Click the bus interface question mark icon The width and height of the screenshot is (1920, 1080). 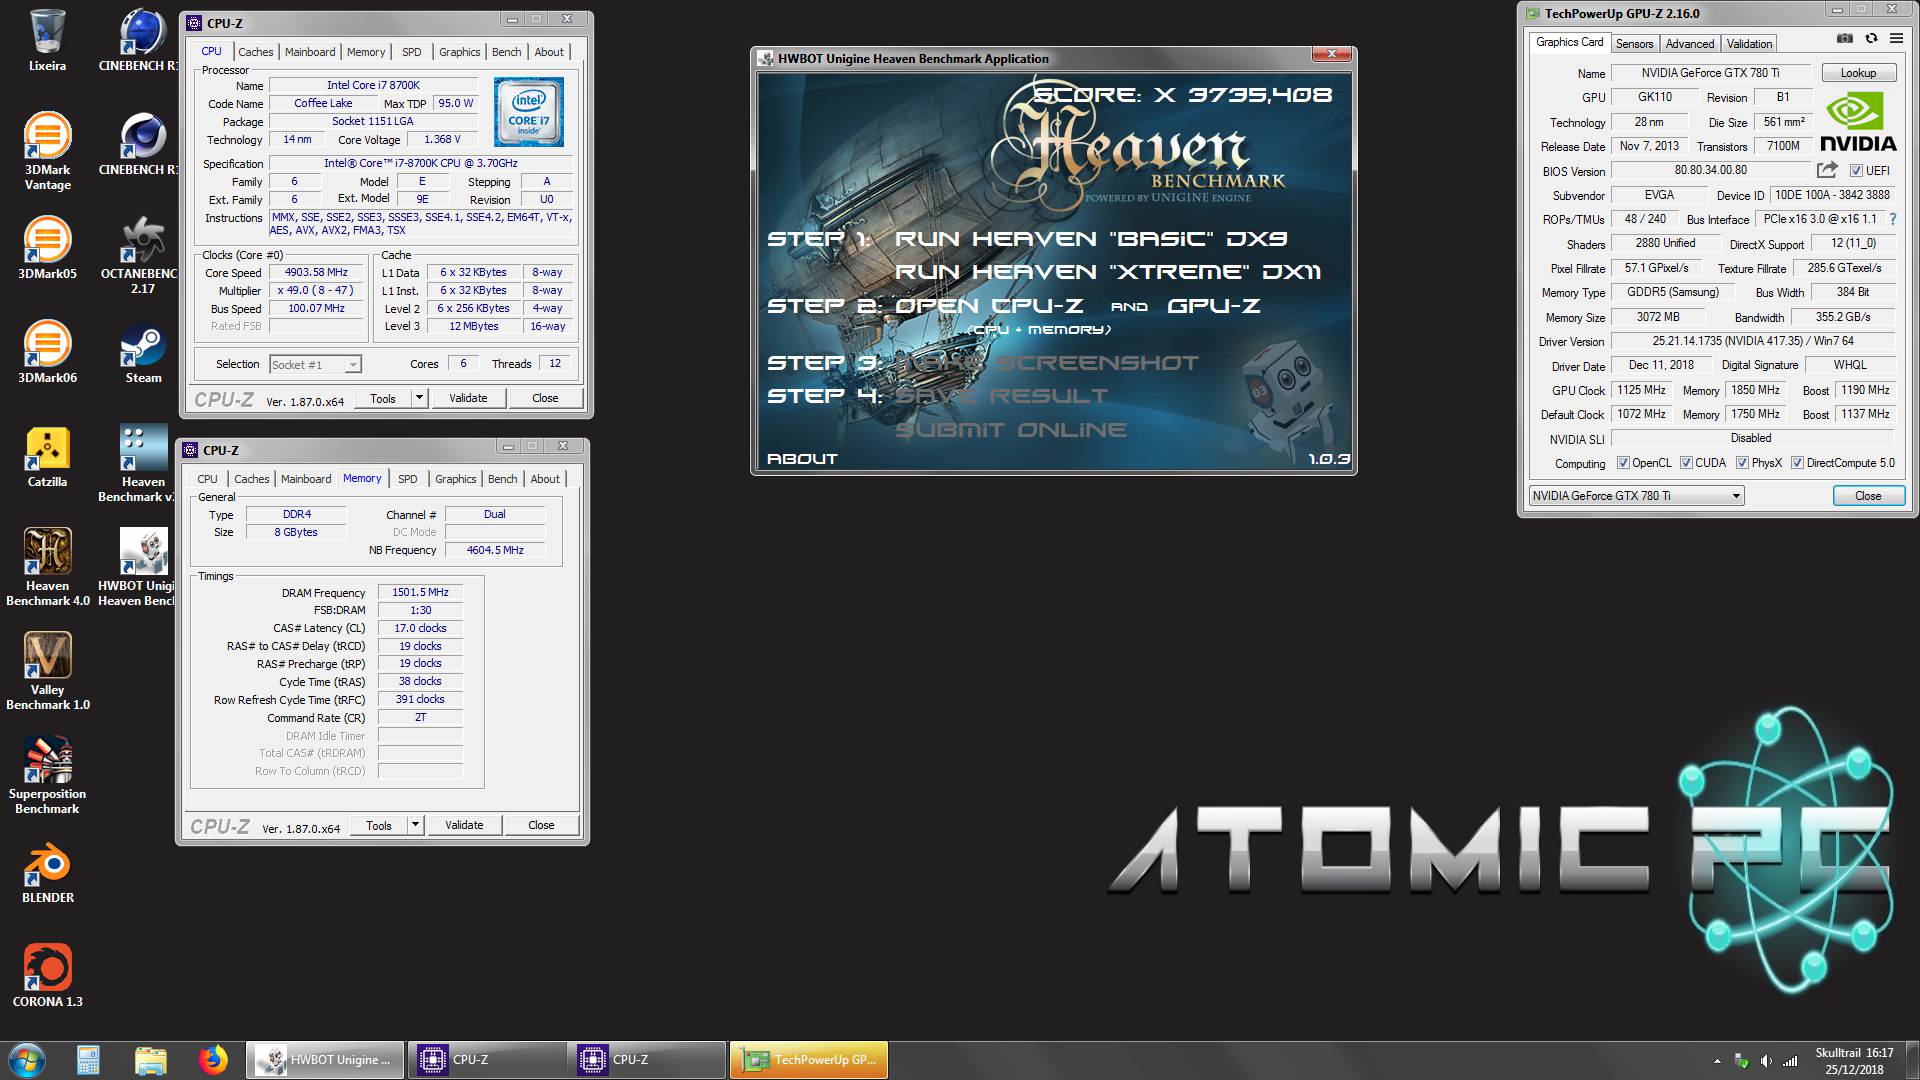coord(1893,219)
